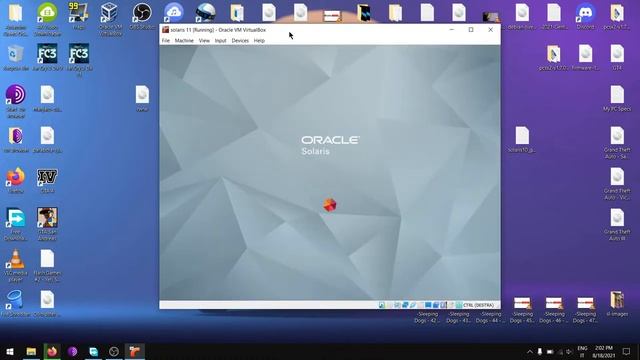The height and width of the screenshot is (360, 640).
Task: Select the OBS Studio desktop shortcut
Action: 142,16
